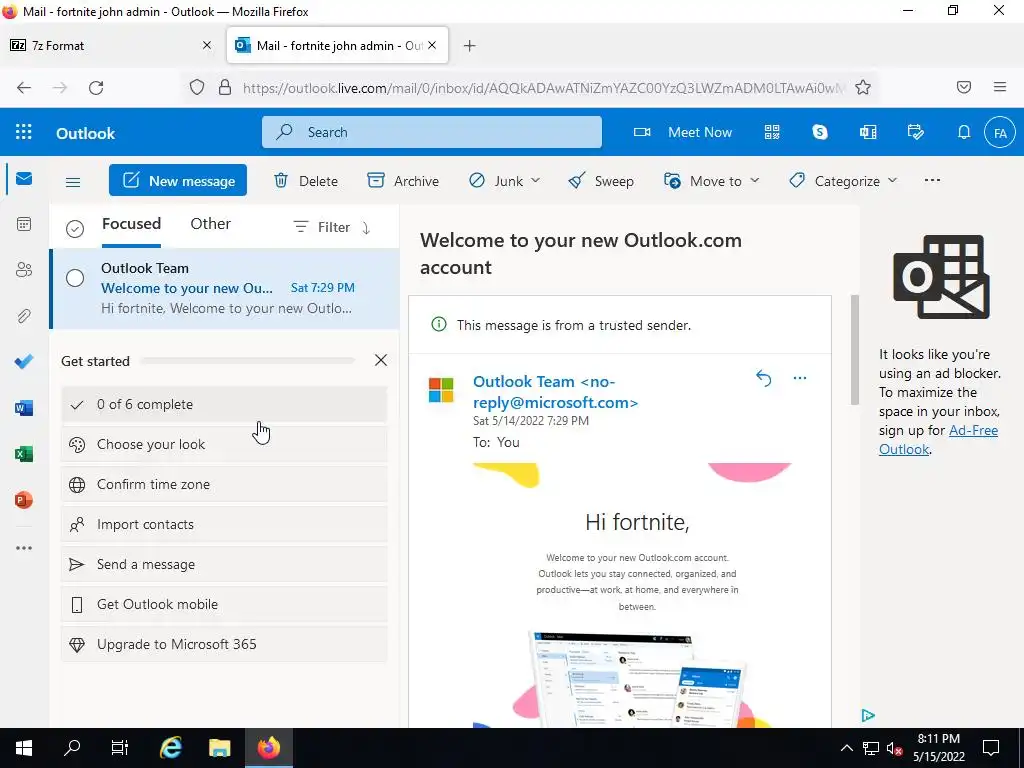The image size is (1024, 768).
Task: Close the 7z Format browser tab
Action: point(206,46)
